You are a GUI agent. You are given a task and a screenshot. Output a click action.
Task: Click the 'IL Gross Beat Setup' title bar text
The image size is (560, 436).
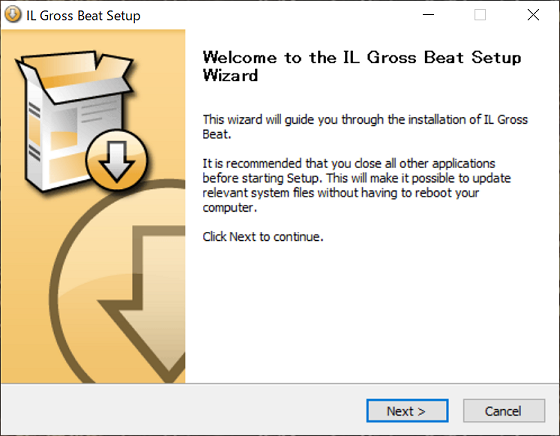83,15
